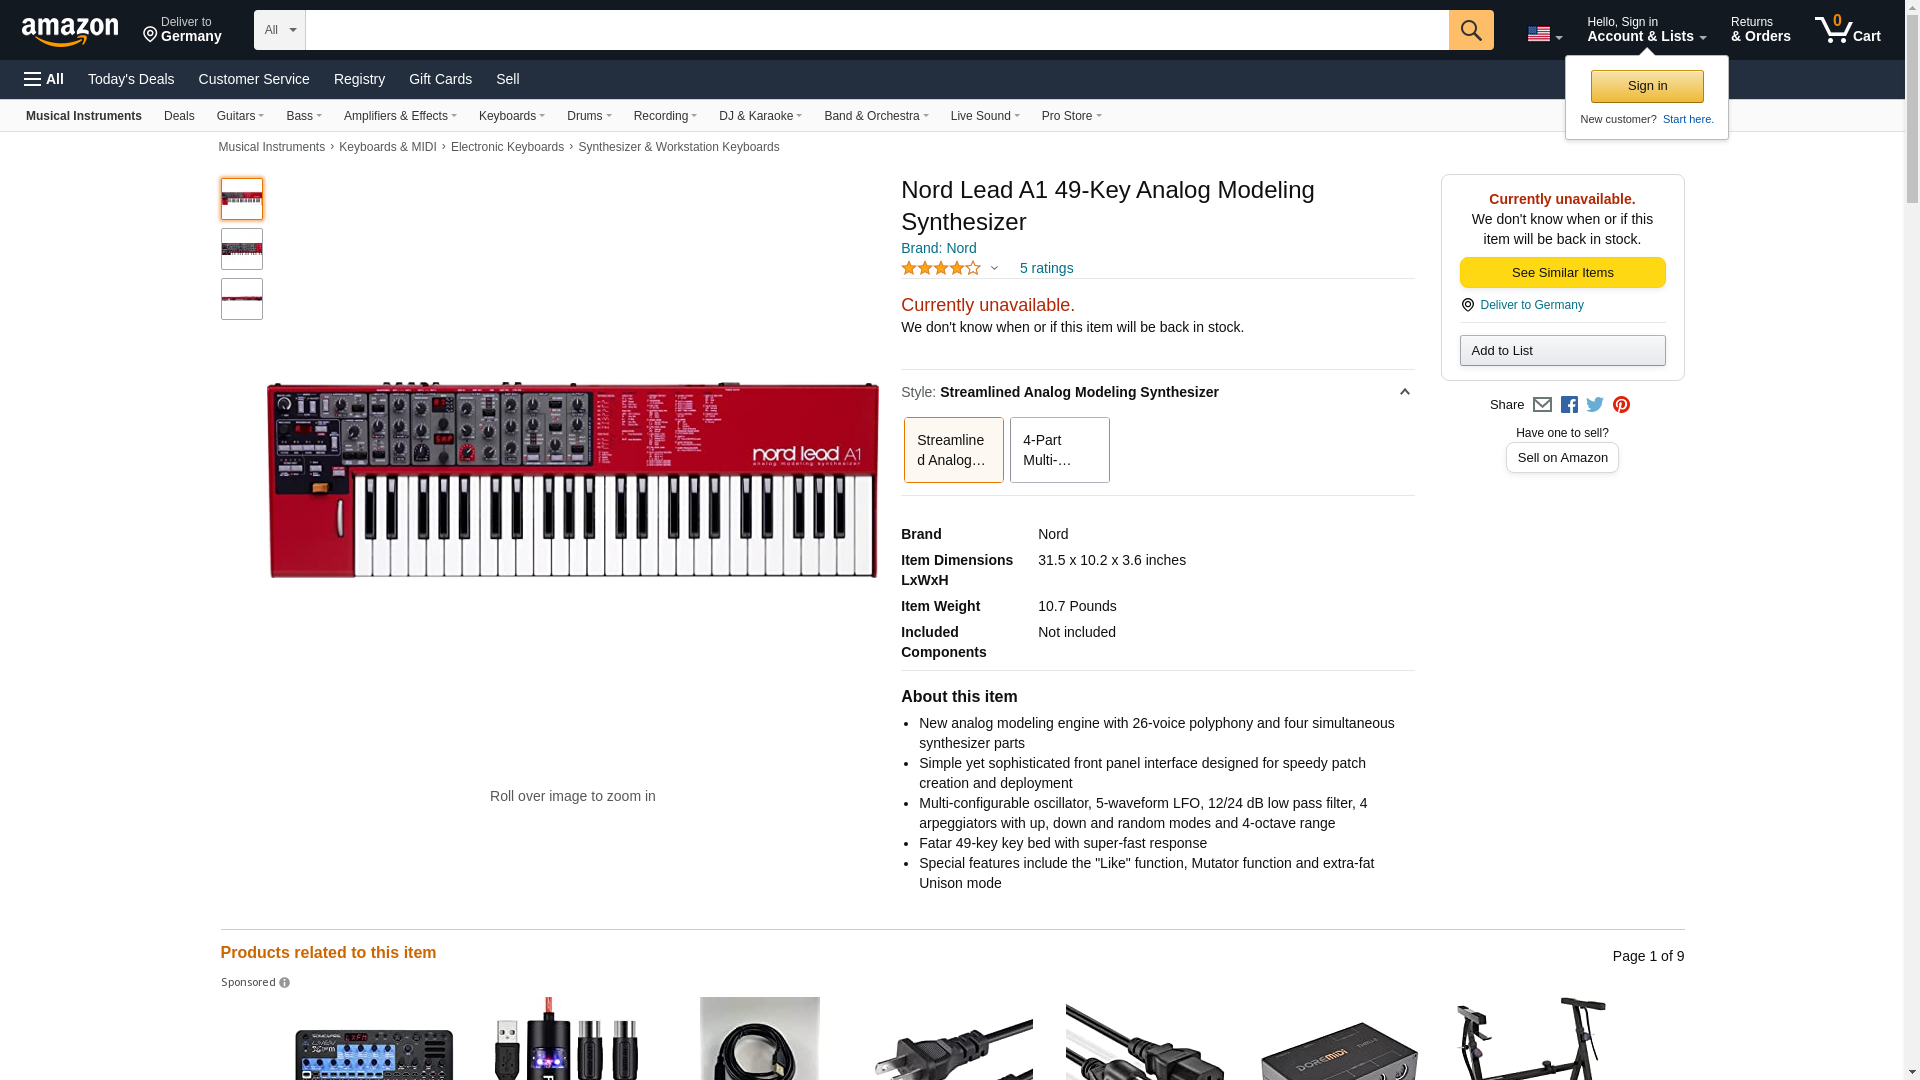Open the cart icon
The image size is (1920, 1080).
(x=1846, y=30)
